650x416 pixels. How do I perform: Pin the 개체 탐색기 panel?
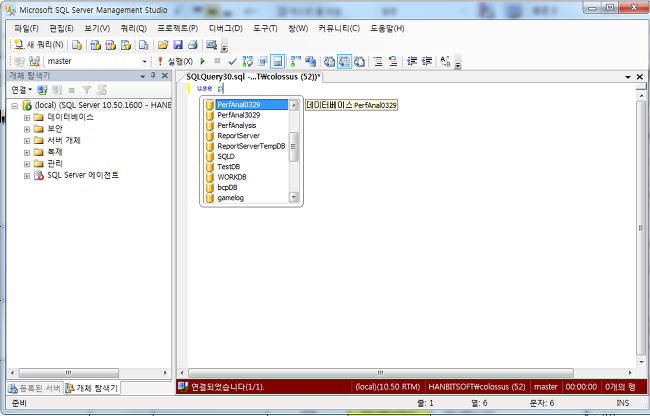(x=153, y=75)
